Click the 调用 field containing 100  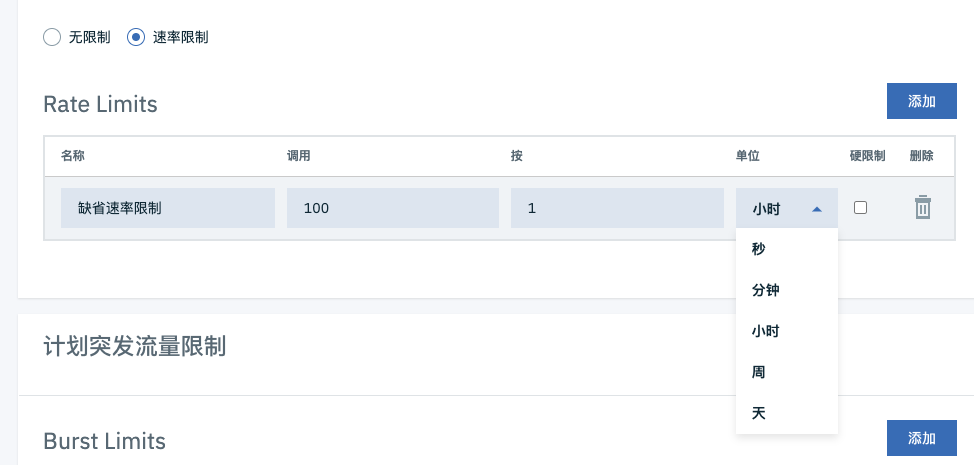tap(392, 209)
